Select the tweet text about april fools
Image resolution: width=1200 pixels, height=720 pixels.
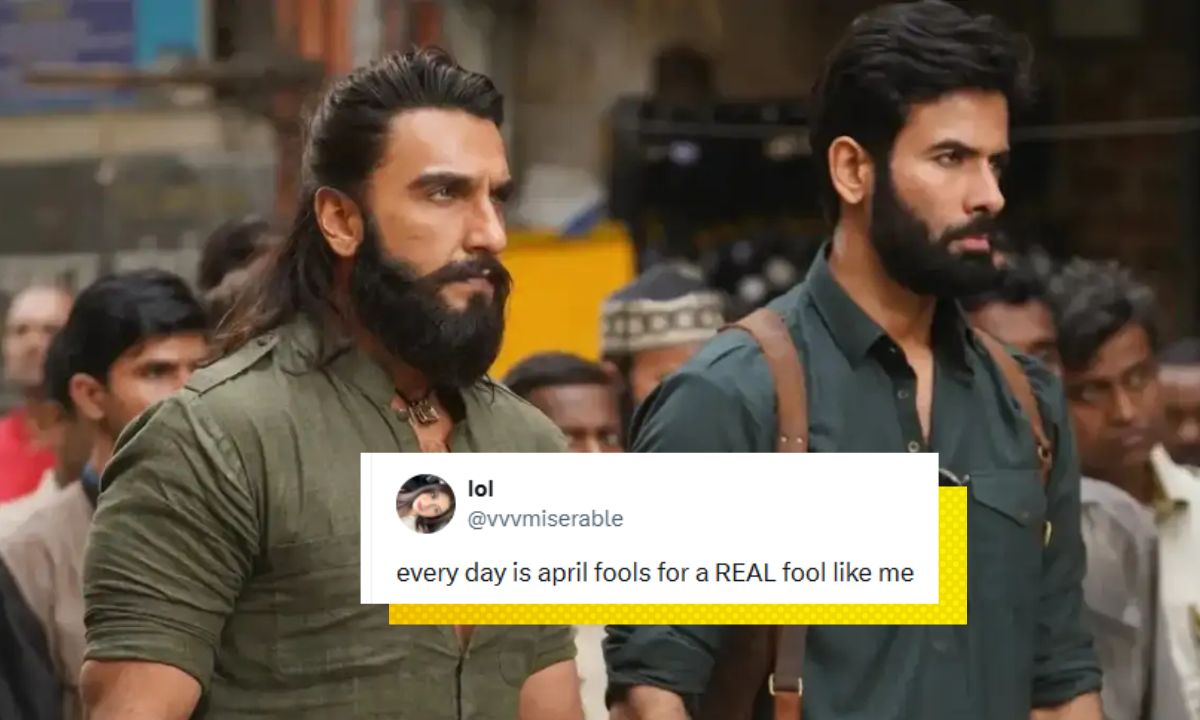coord(655,573)
